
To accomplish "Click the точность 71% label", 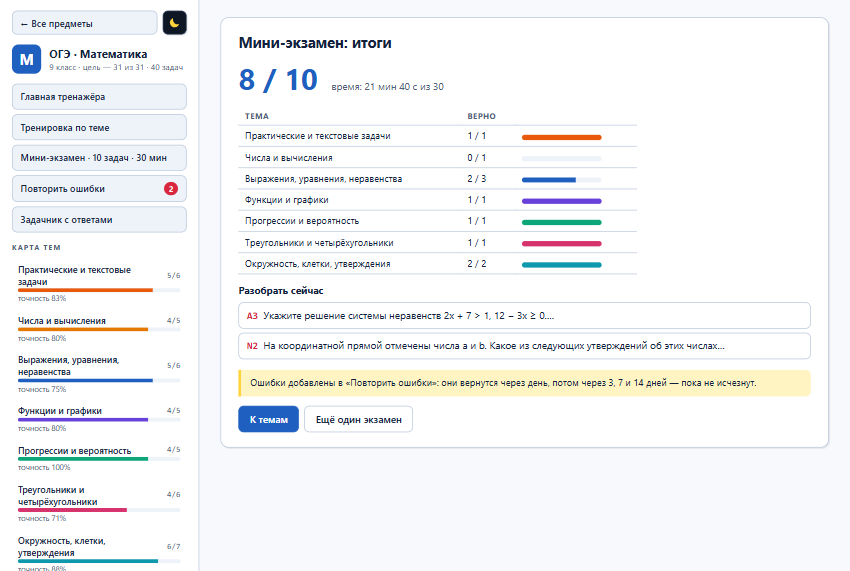I will [42, 518].
